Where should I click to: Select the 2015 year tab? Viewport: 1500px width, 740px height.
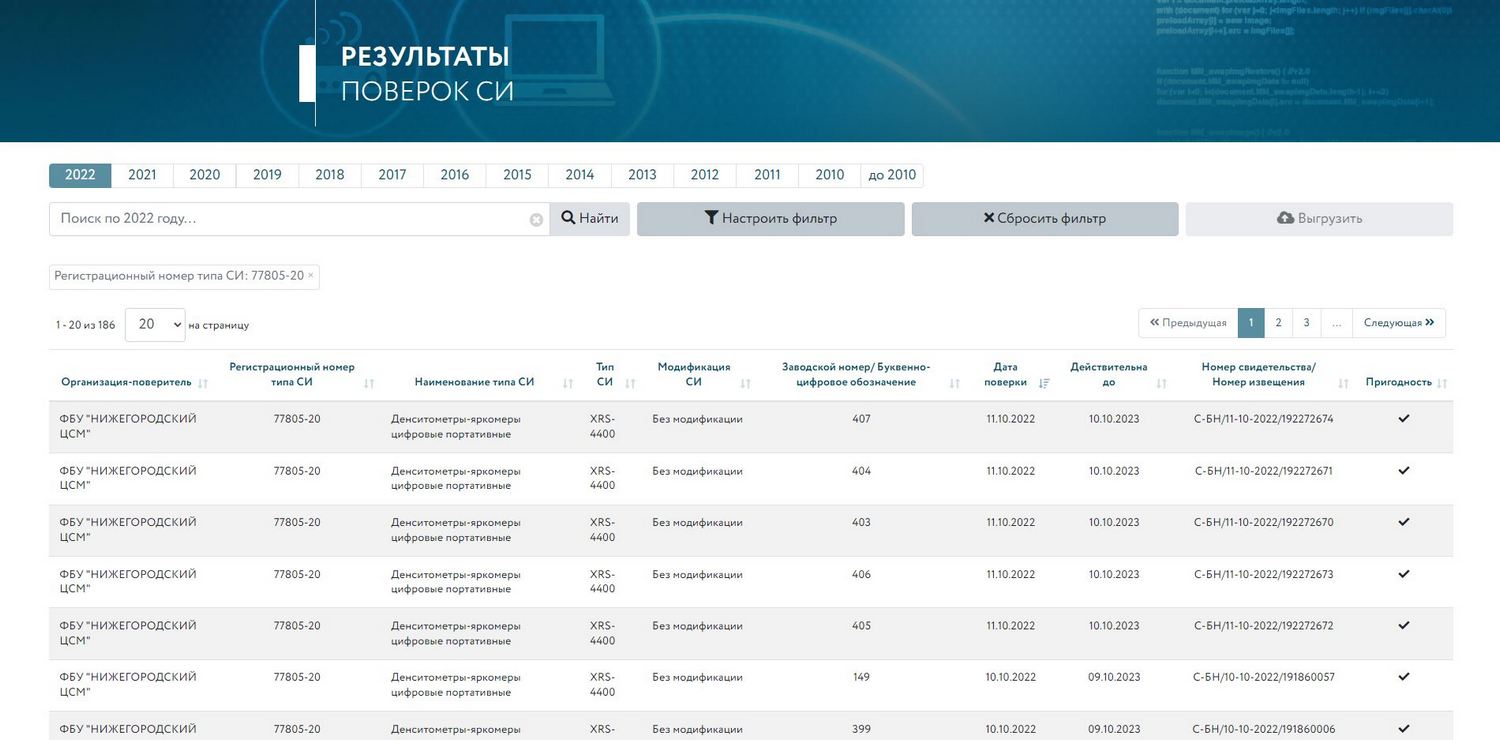click(517, 175)
